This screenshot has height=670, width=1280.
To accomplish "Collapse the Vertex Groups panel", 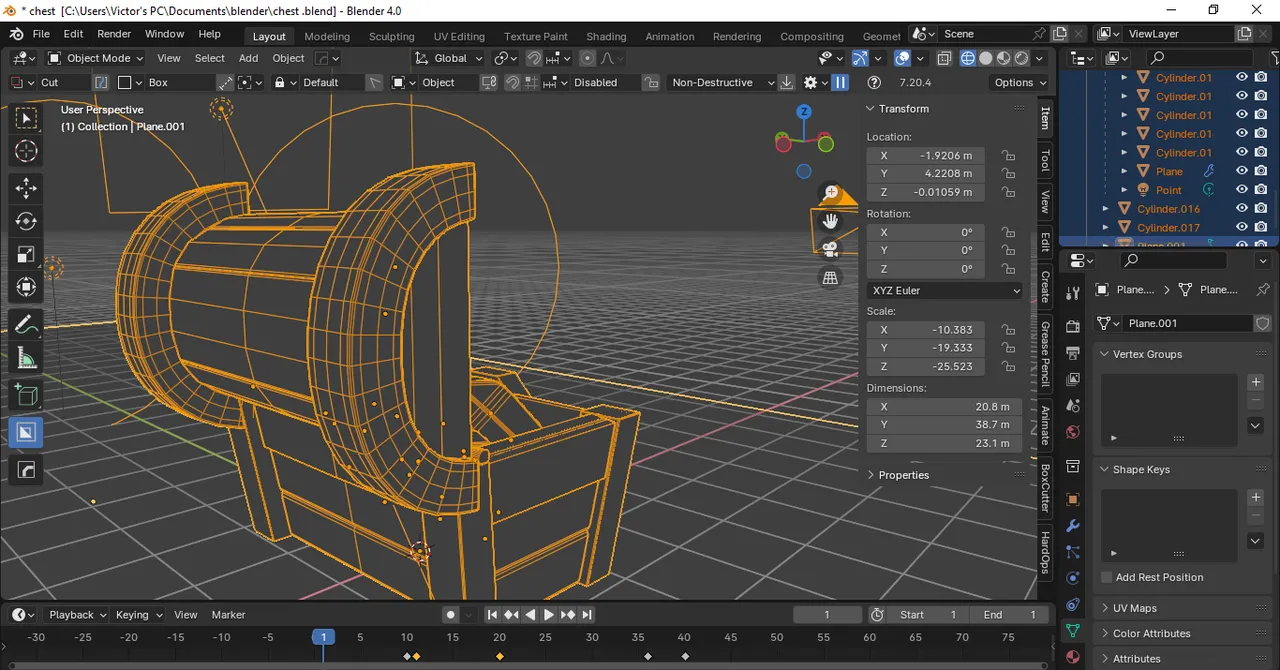I will point(1146,354).
